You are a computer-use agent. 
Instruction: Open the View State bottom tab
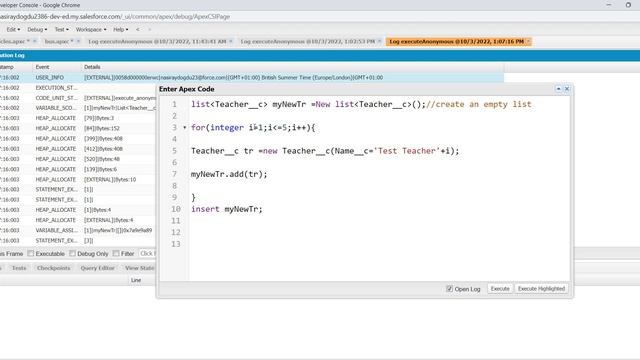click(139, 268)
